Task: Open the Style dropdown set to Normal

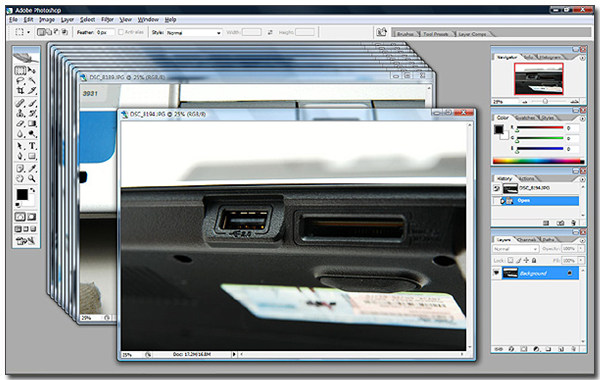Action: [x=194, y=33]
